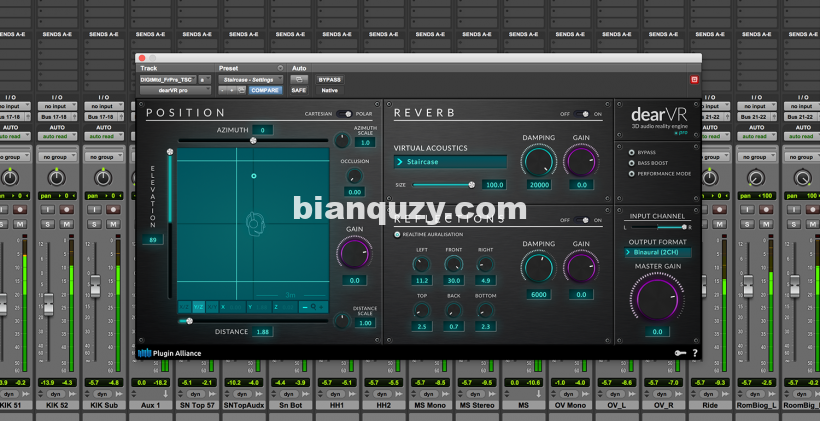This screenshot has height=421, width=820.
Task: Click the red target button in plugin header
Action: [x=694, y=79]
